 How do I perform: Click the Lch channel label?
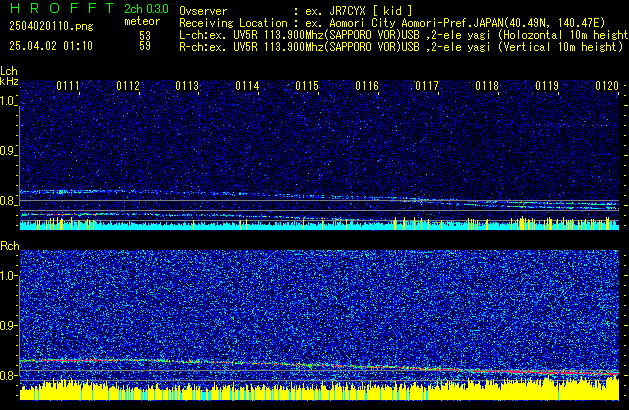(9, 71)
